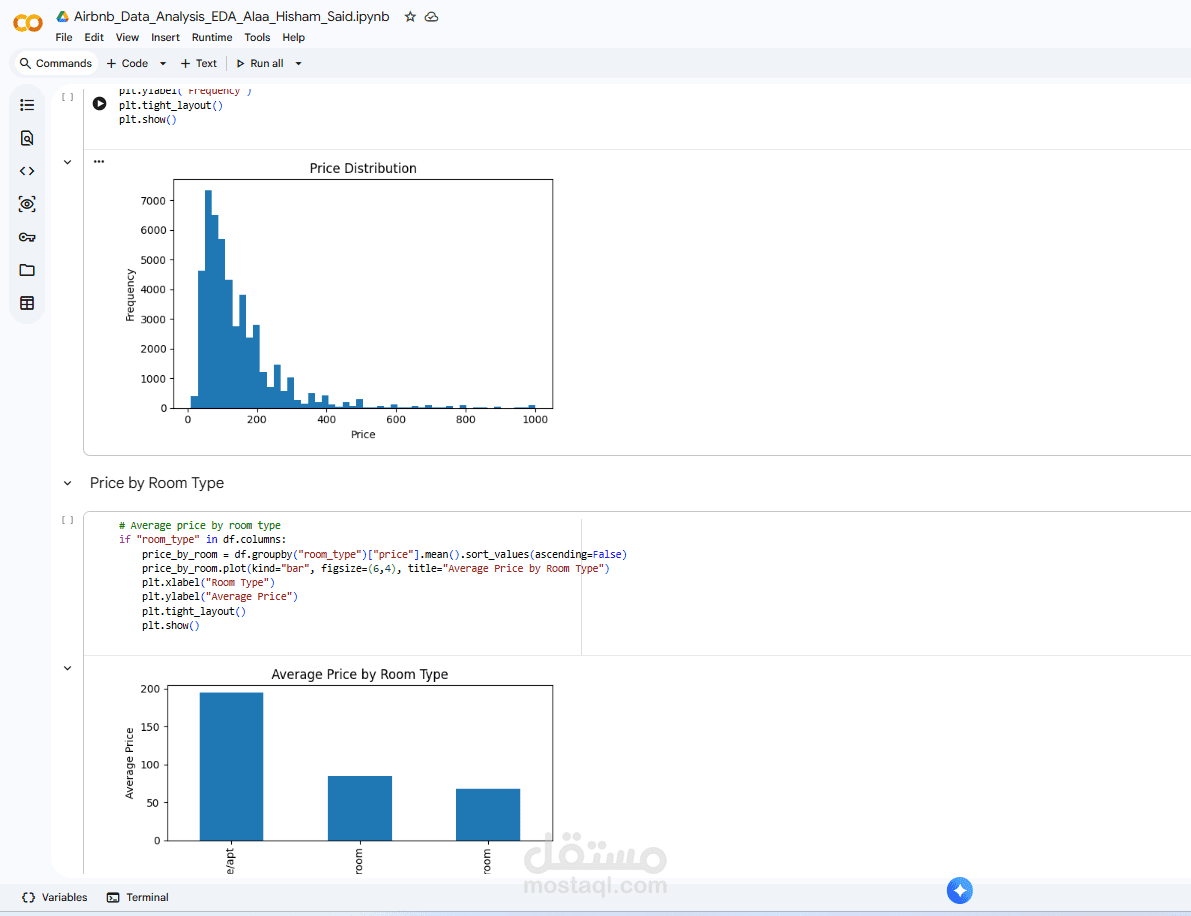The width and height of the screenshot is (1191, 916).
Task: Open the Files folder icon
Action: click(x=27, y=270)
